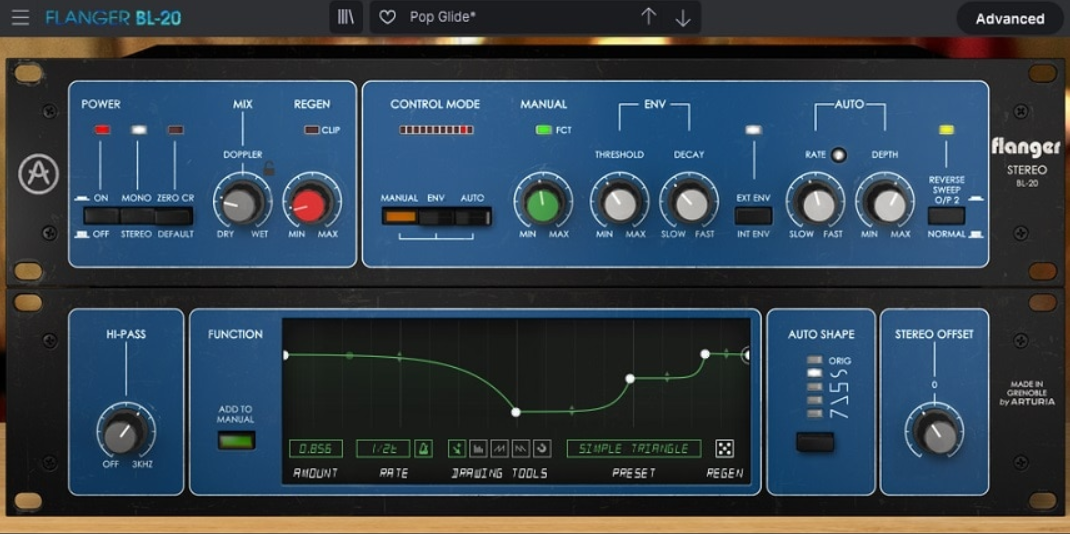
Task: Click the Advanced button
Action: [x=1009, y=18]
